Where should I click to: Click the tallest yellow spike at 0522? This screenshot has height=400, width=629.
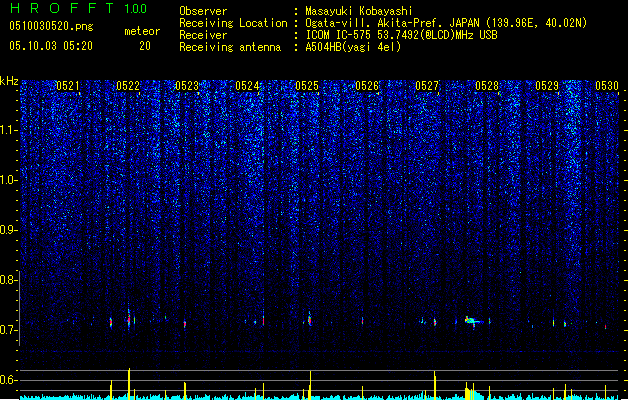coord(129,383)
